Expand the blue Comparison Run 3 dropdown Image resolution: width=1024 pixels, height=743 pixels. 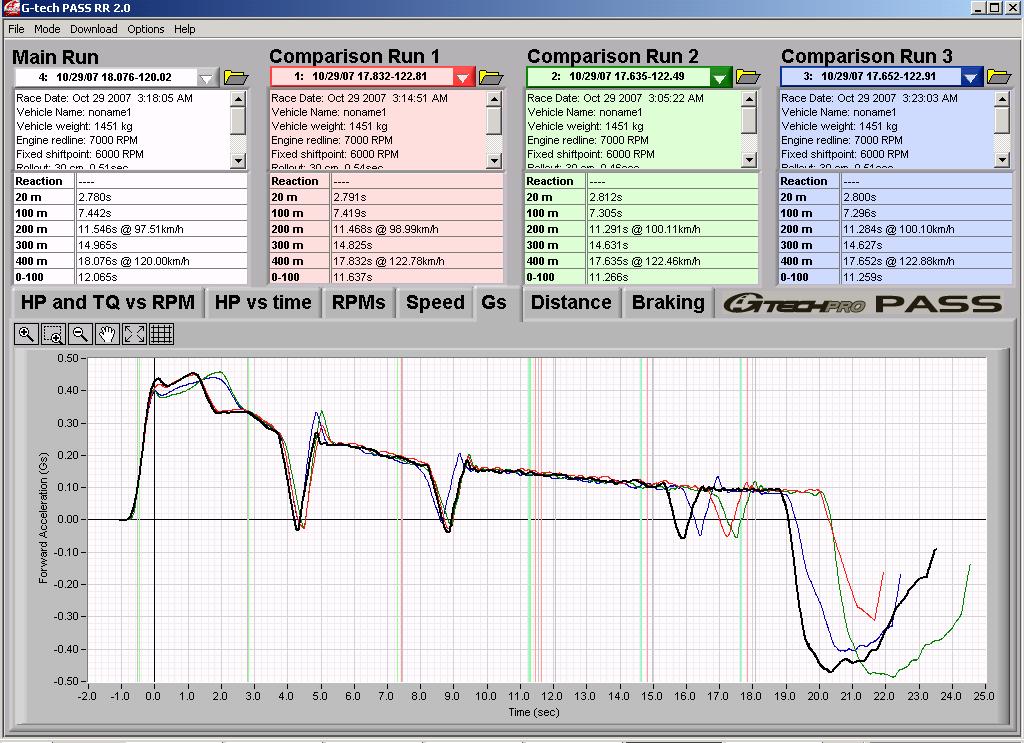(972, 77)
